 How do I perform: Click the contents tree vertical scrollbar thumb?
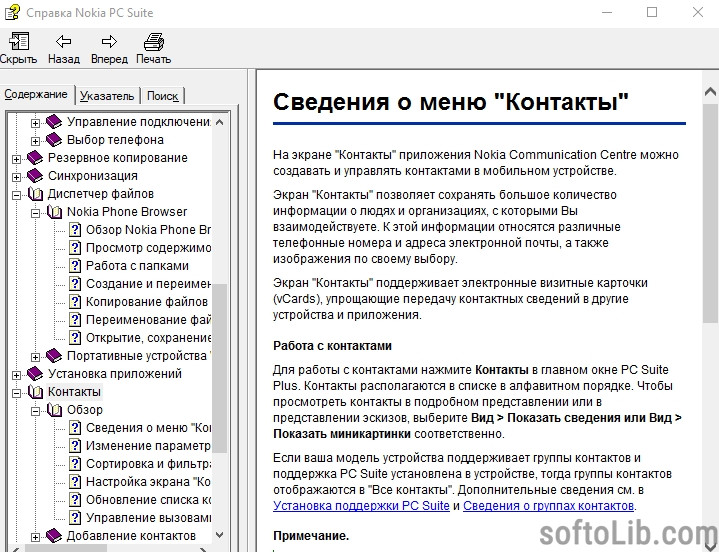tap(220, 368)
